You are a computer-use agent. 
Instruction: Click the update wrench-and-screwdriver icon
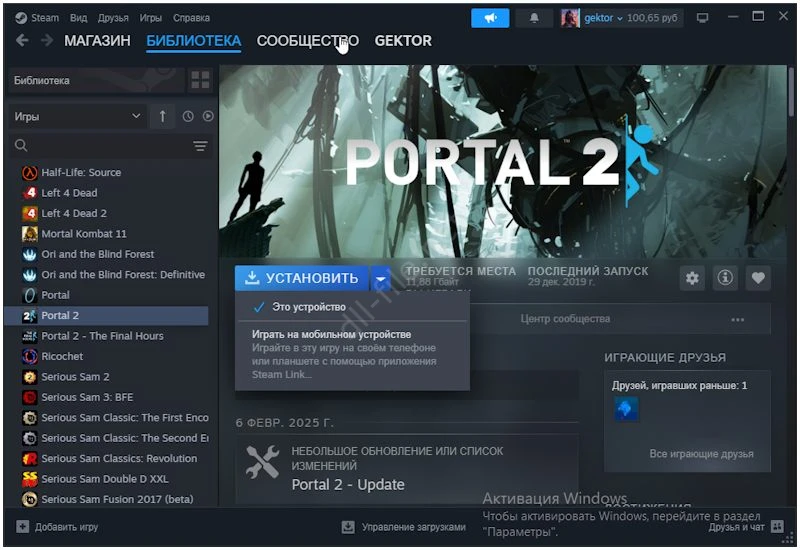[x=262, y=461]
